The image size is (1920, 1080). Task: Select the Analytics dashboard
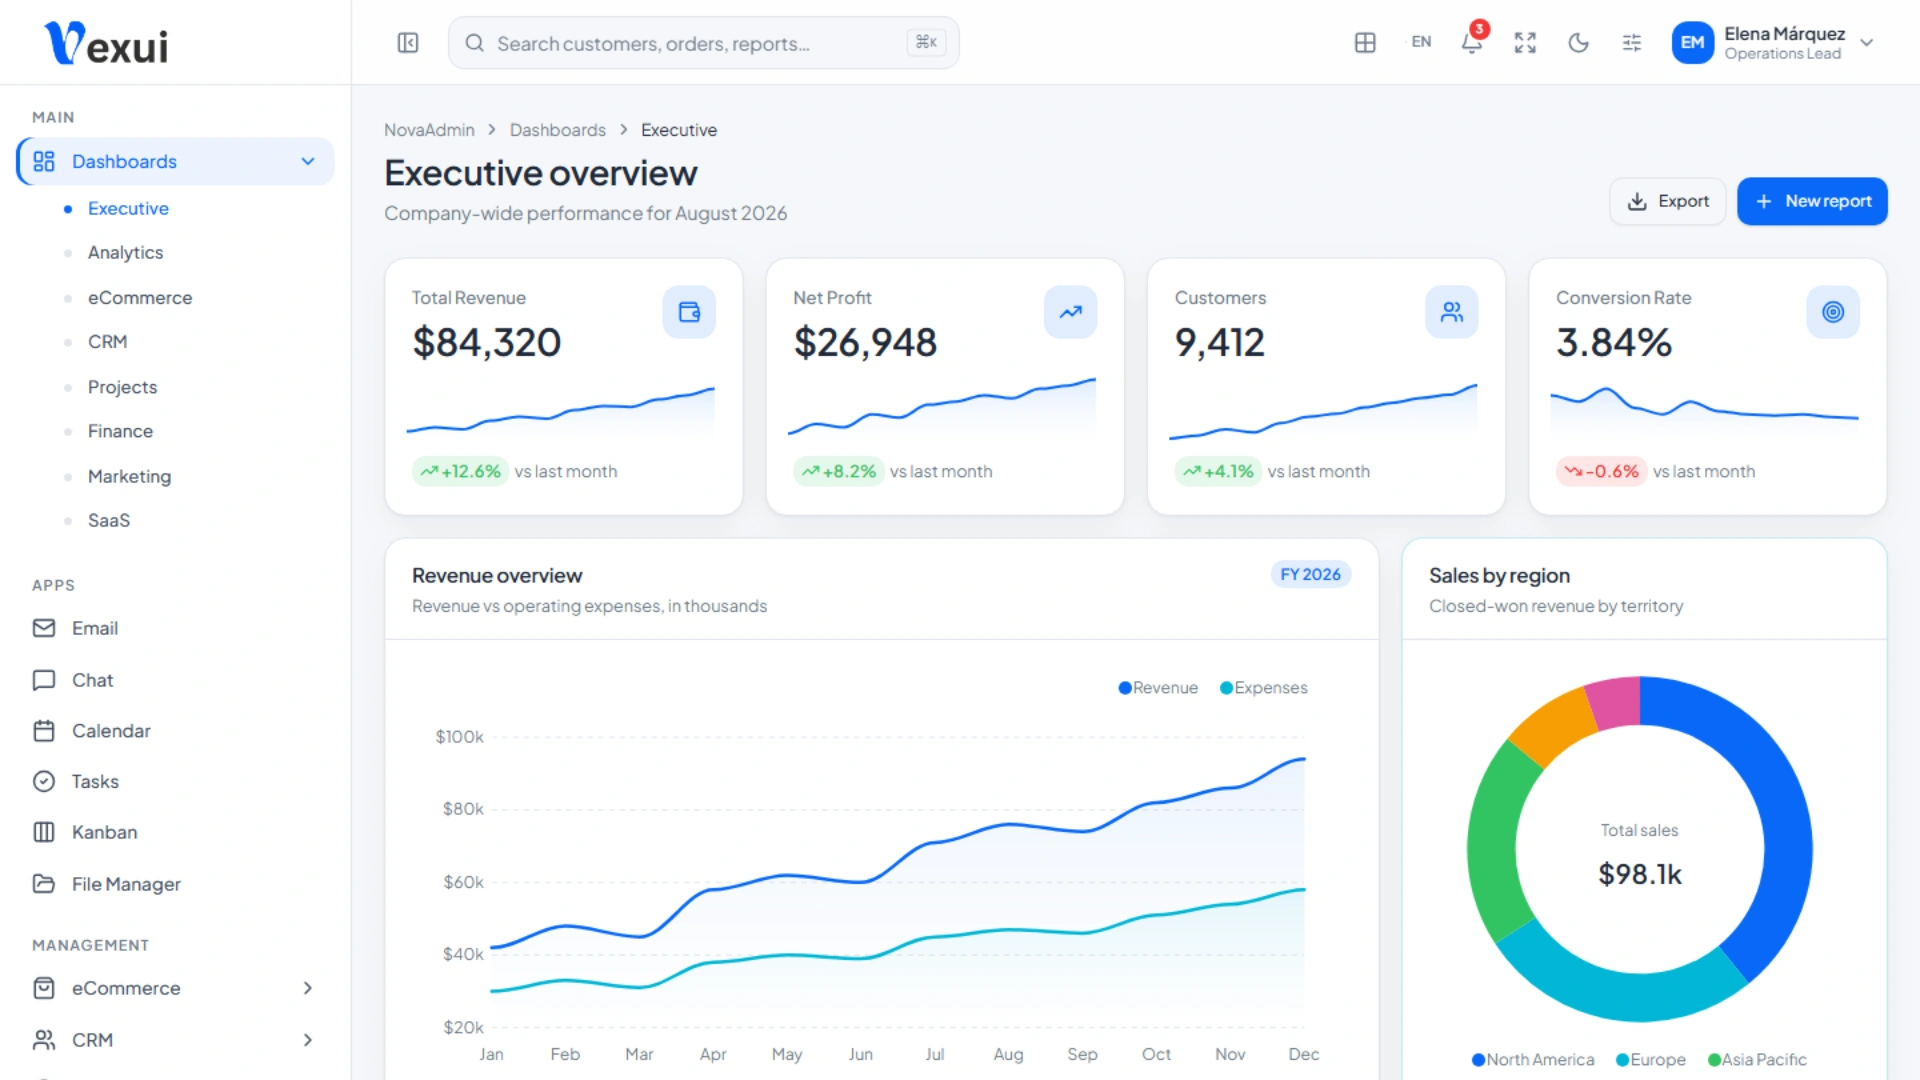[x=125, y=253]
